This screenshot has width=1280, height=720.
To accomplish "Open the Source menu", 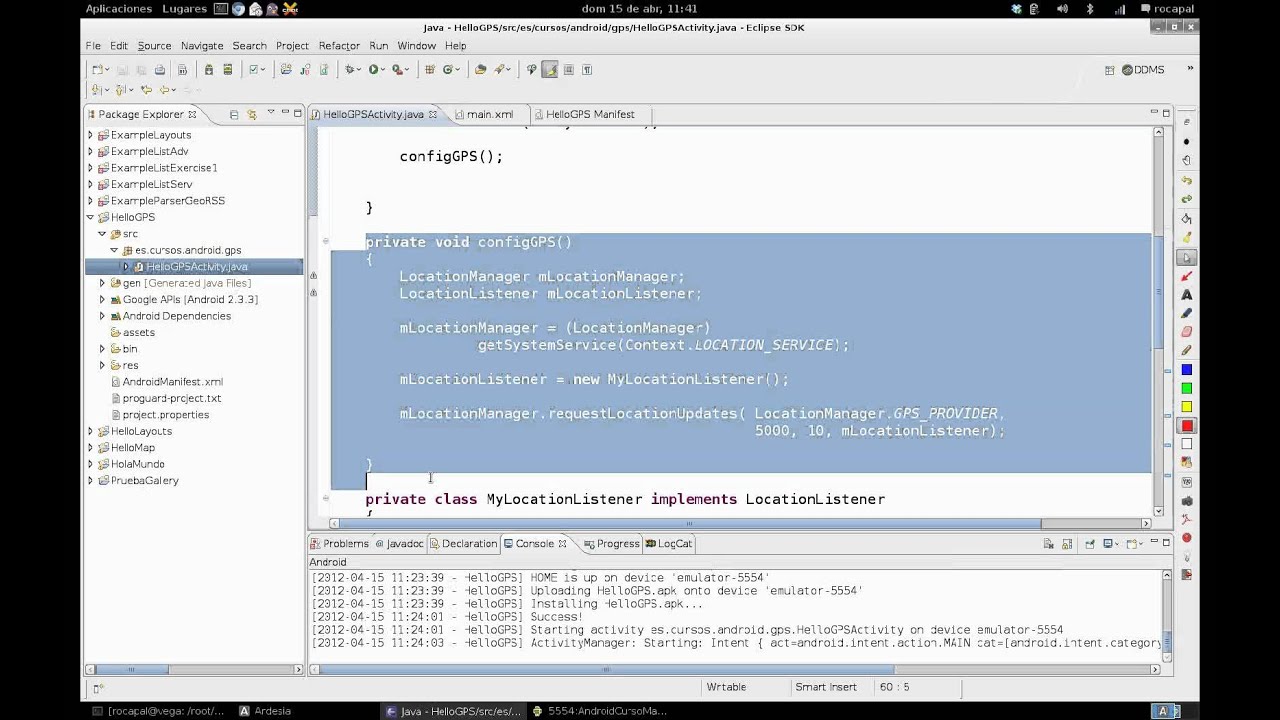I will 154,46.
